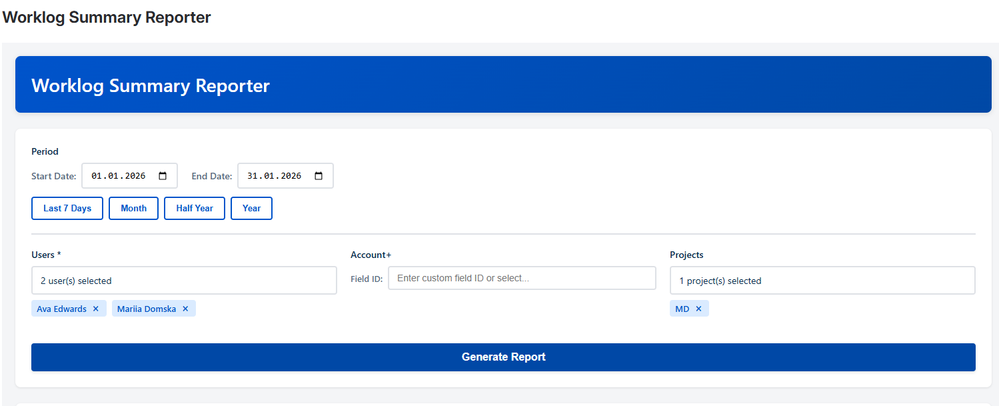Viewport: 999px width, 406px height.
Task: Click the blue banner Worklog Summary Reporter heading
Action: point(150,85)
